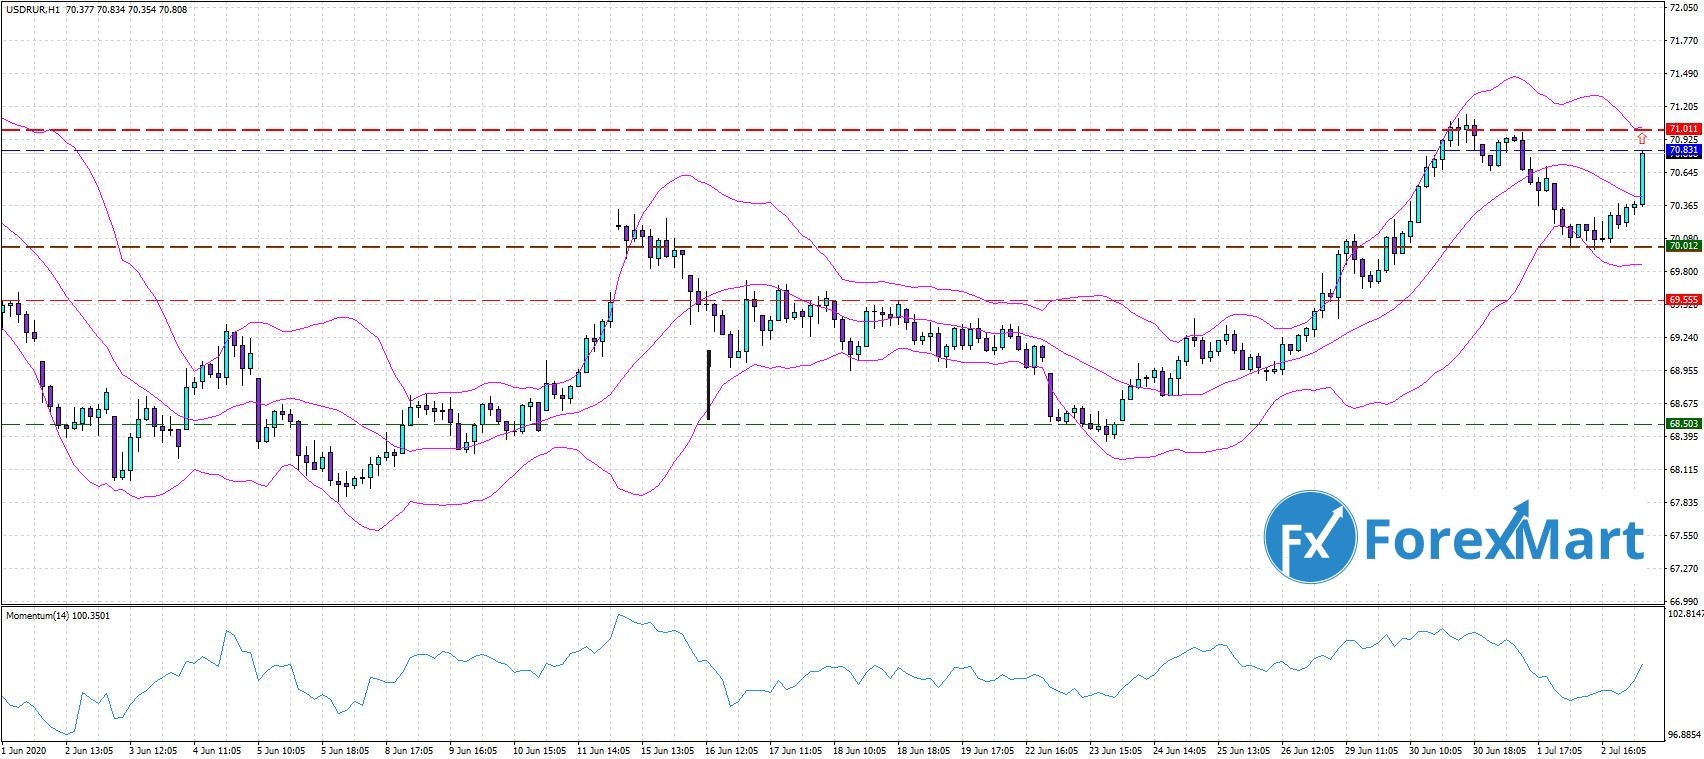The image size is (1704, 759).
Task: Click the tall black vertical bar on 16 Jun
Action: (x=708, y=384)
